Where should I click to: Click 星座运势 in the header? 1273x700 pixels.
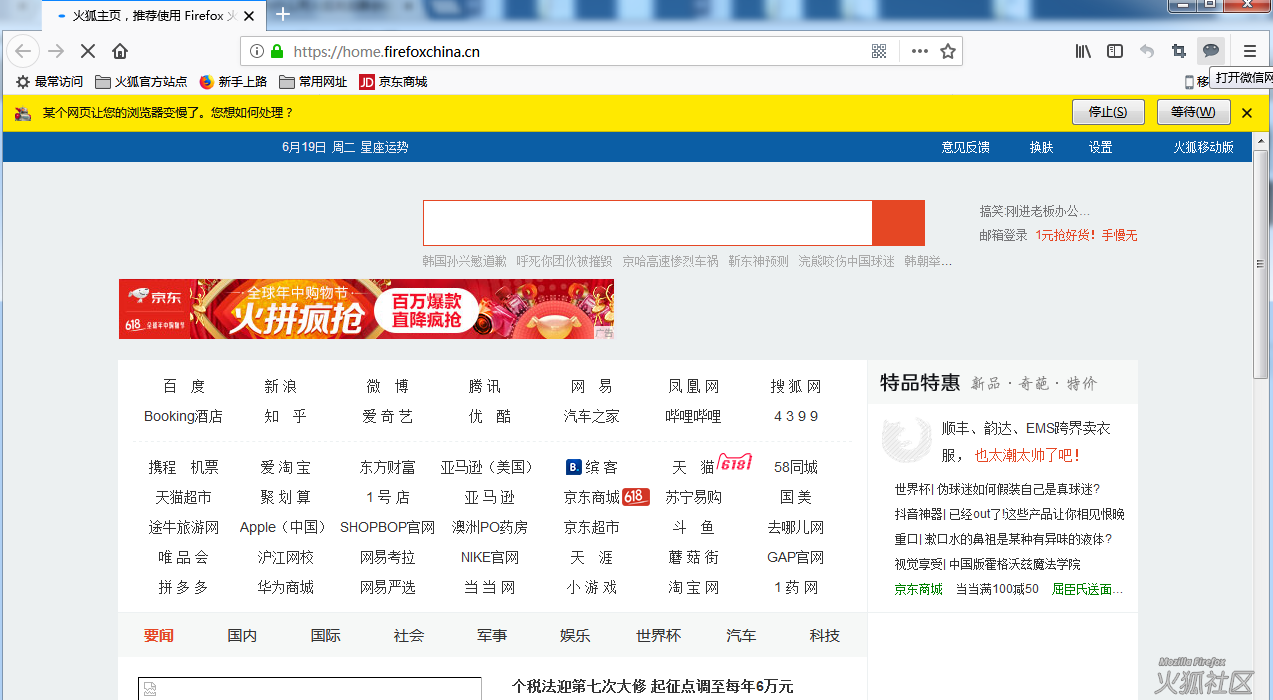[x=384, y=147]
